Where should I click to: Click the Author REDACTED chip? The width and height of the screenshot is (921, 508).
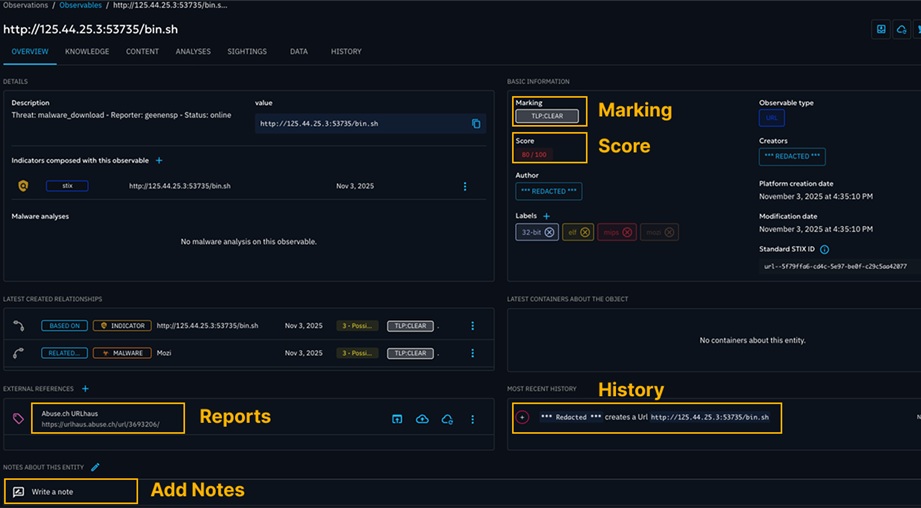point(549,191)
